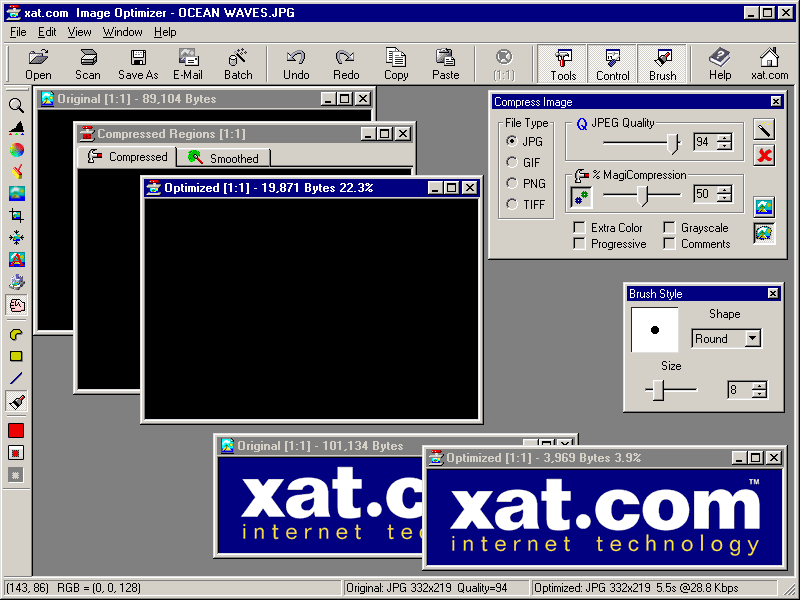Select the crop tool
Image resolution: width=800 pixels, height=600 pixels.
tap(16, 215)
